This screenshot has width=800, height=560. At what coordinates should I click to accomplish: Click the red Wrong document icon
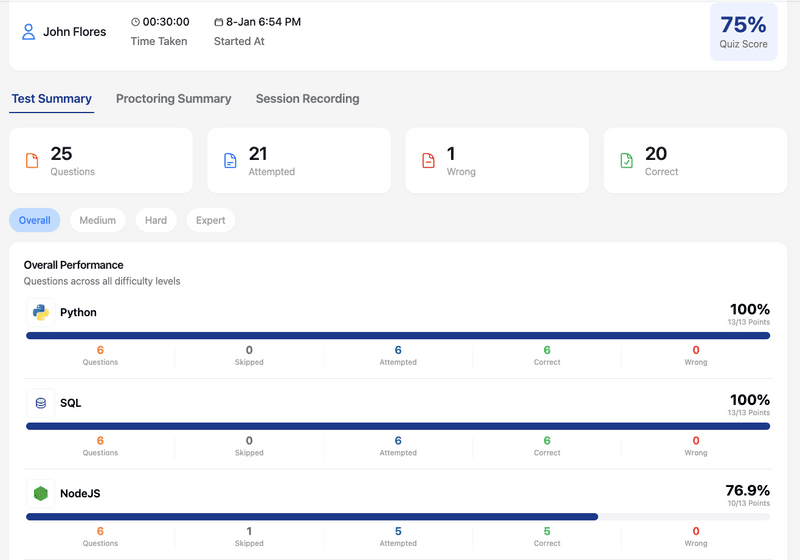(428, 161)
